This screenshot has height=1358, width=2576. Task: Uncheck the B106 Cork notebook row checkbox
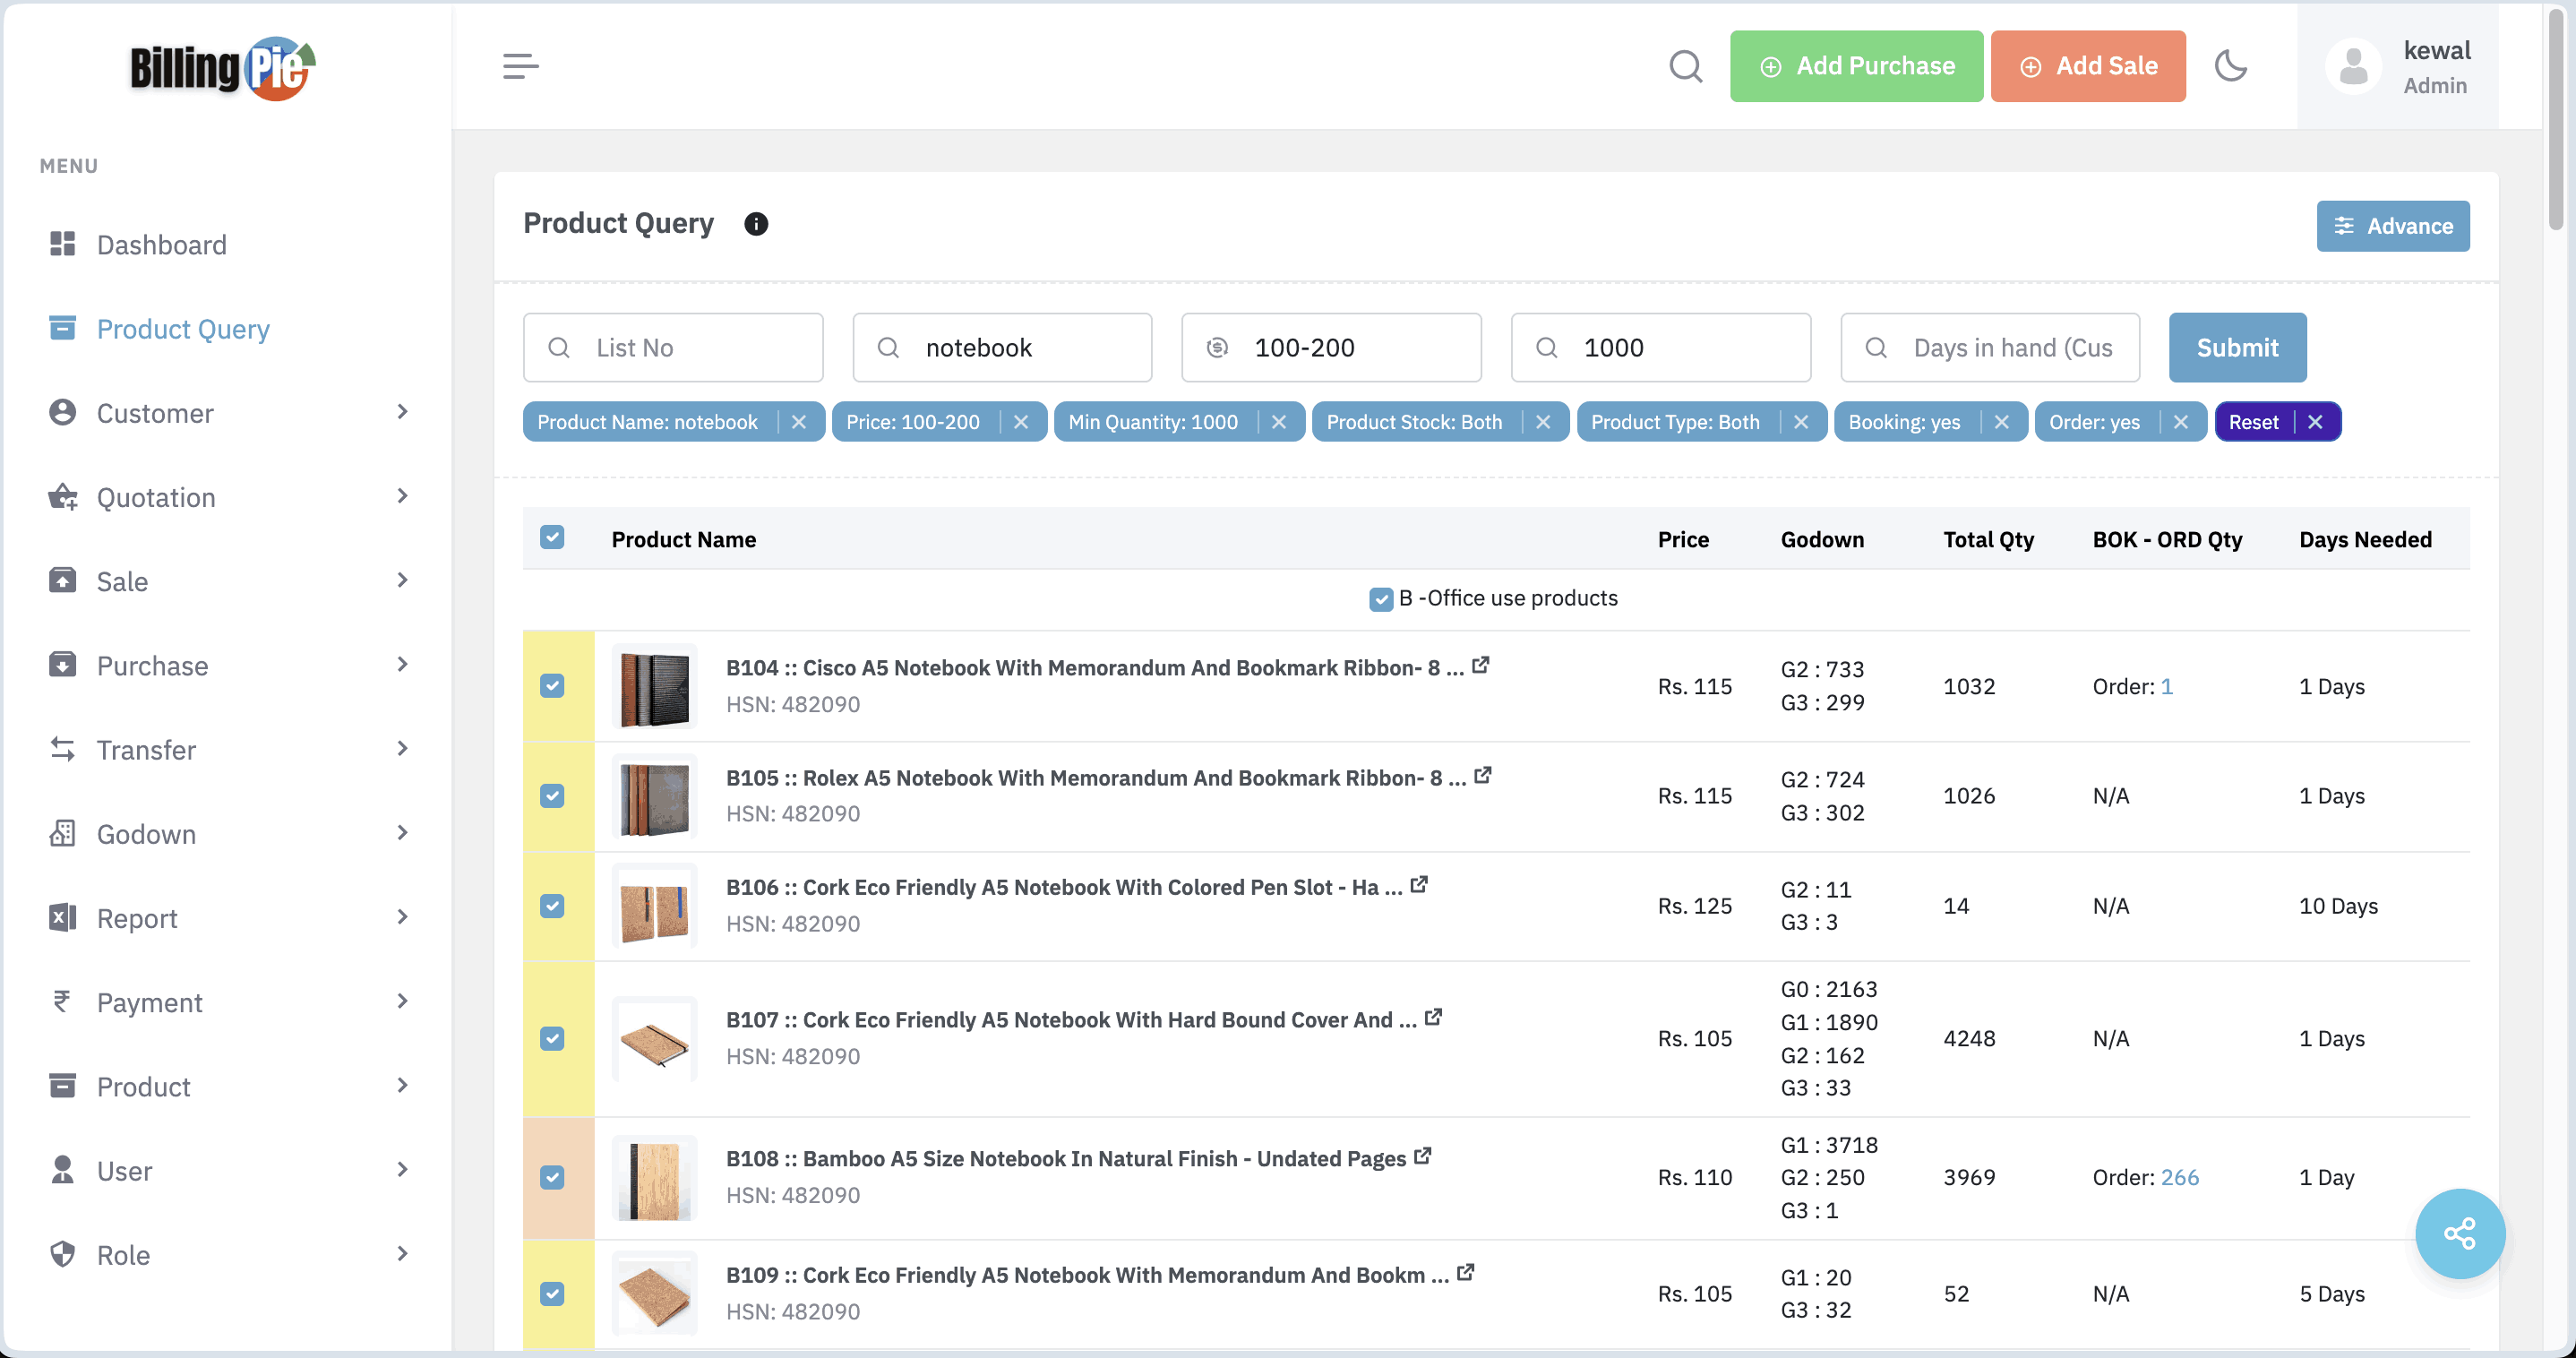(x=552, y=906)
